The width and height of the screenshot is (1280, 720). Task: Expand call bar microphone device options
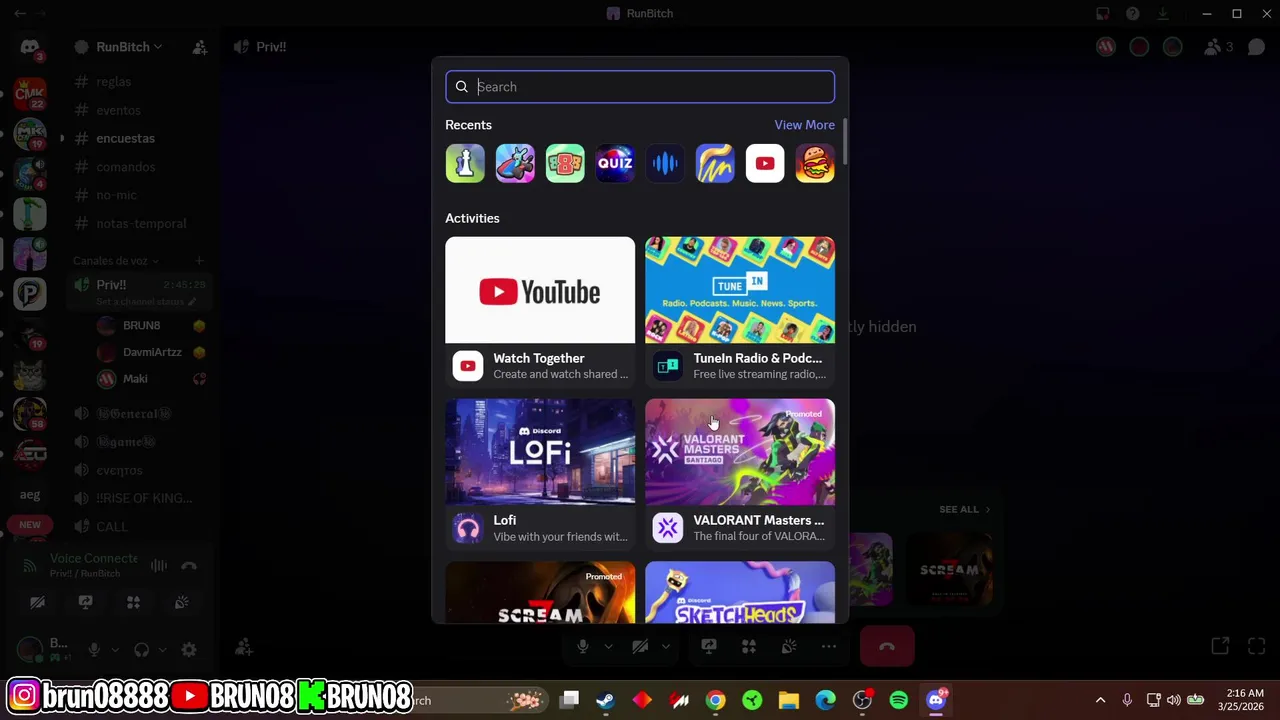click(x=608, y=647)
